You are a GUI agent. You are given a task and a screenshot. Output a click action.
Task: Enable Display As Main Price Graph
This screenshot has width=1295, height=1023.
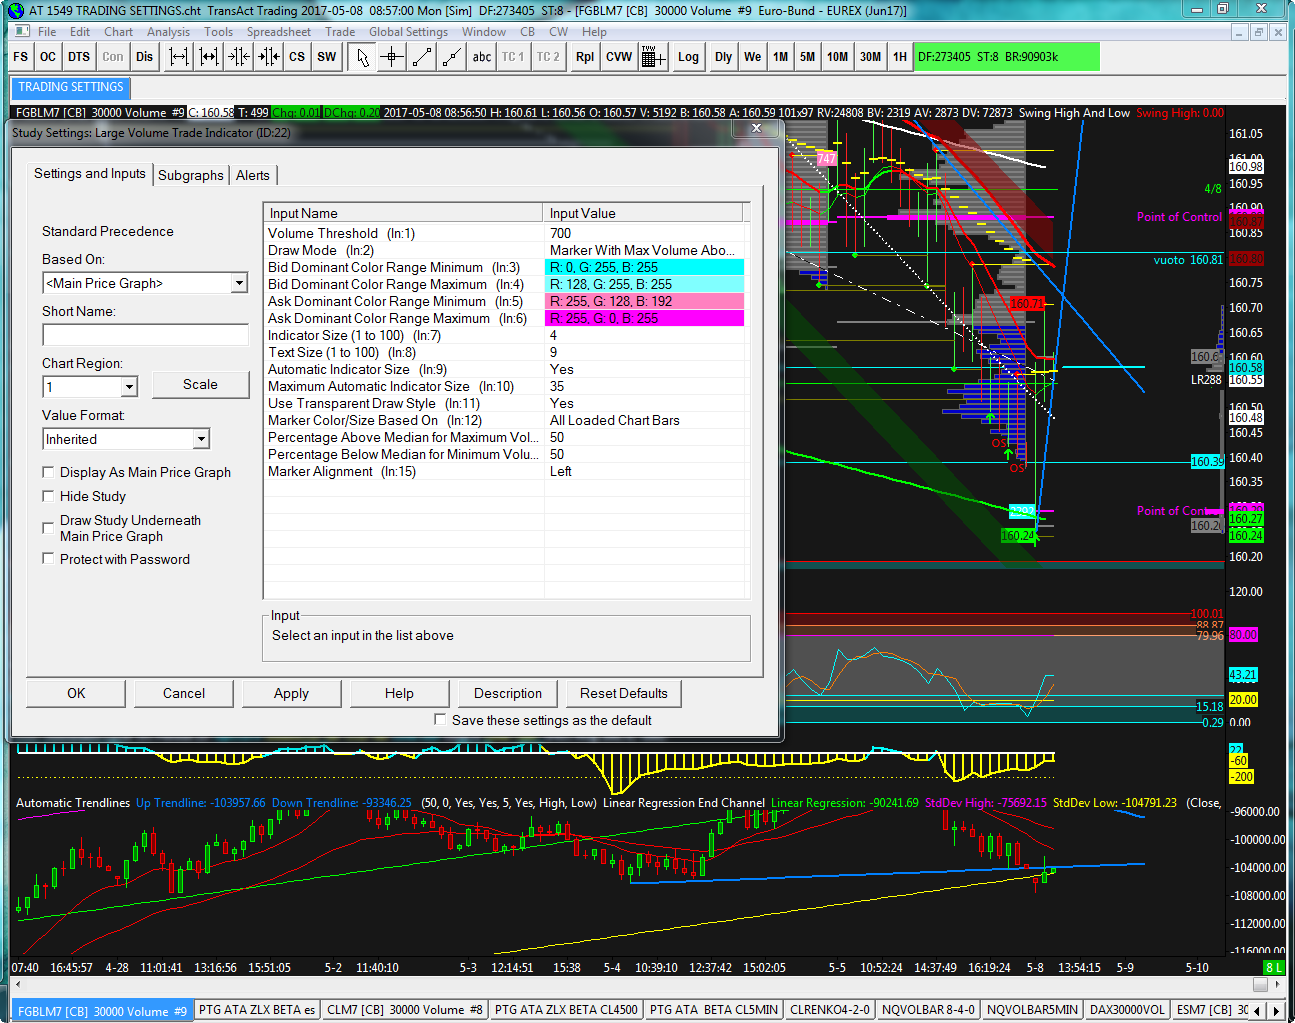click(48, 472)
